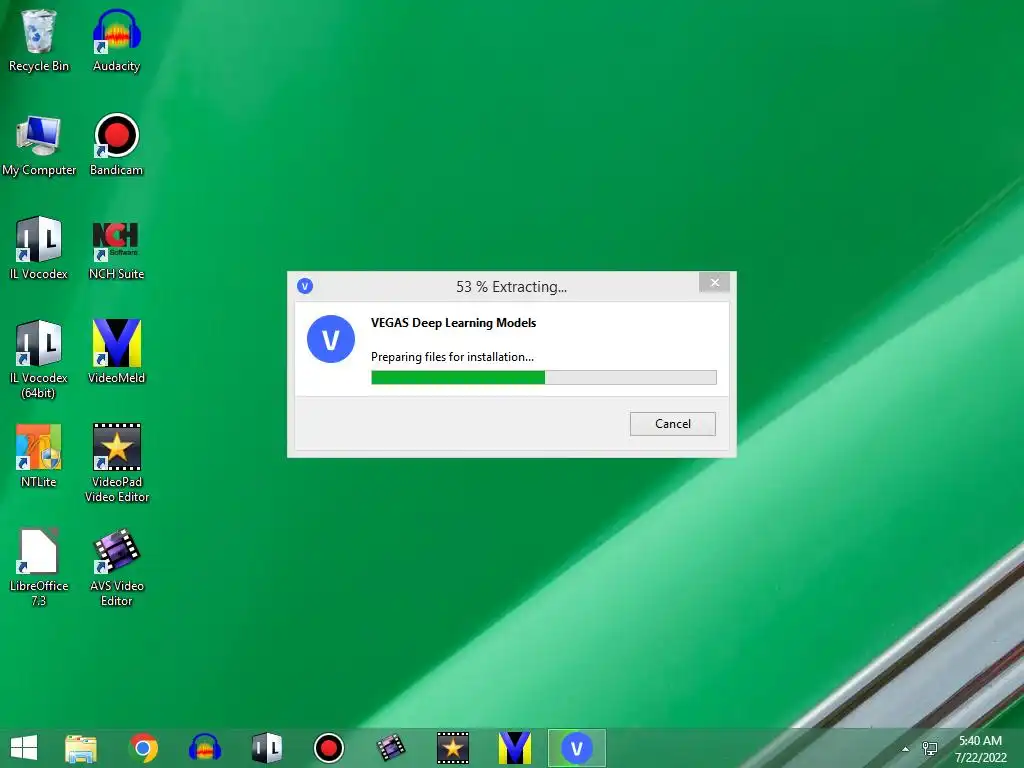Select the AVS Video Editor shortcut

[x=116, y=567]
